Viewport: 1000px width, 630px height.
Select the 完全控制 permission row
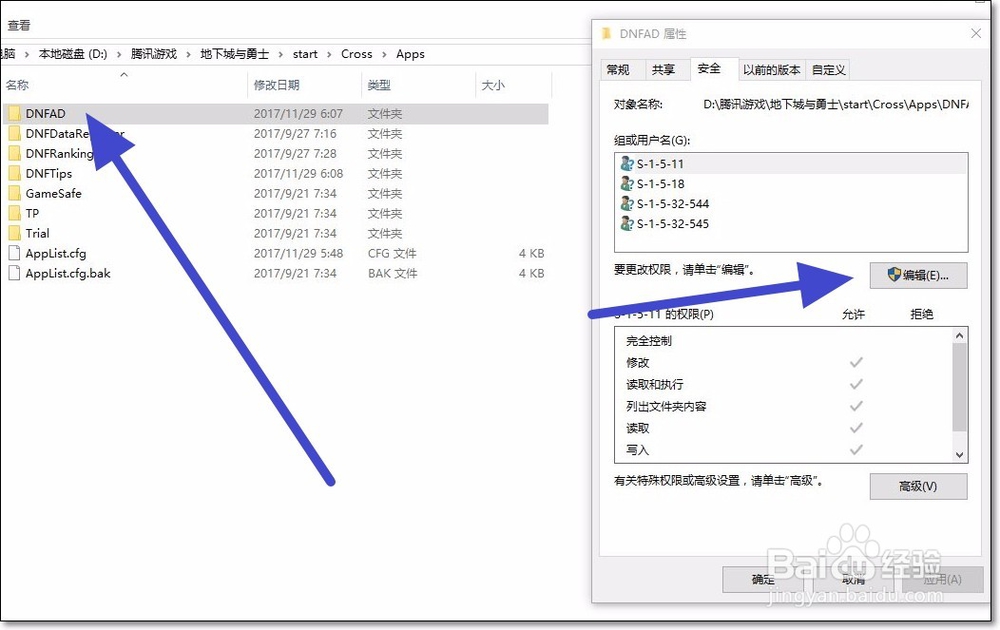784,341
